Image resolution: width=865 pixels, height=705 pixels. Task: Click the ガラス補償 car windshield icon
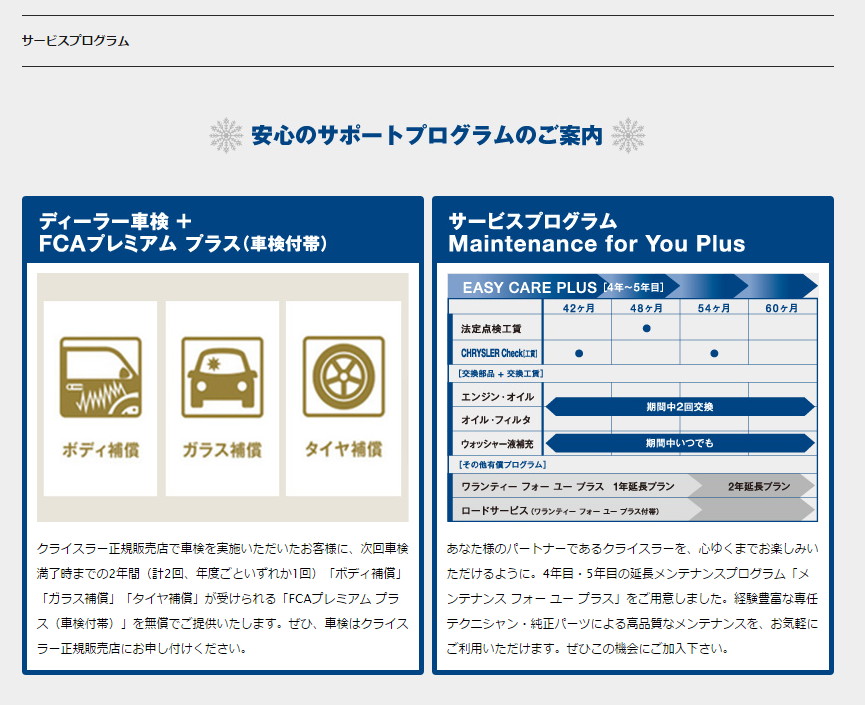[222, 377]
